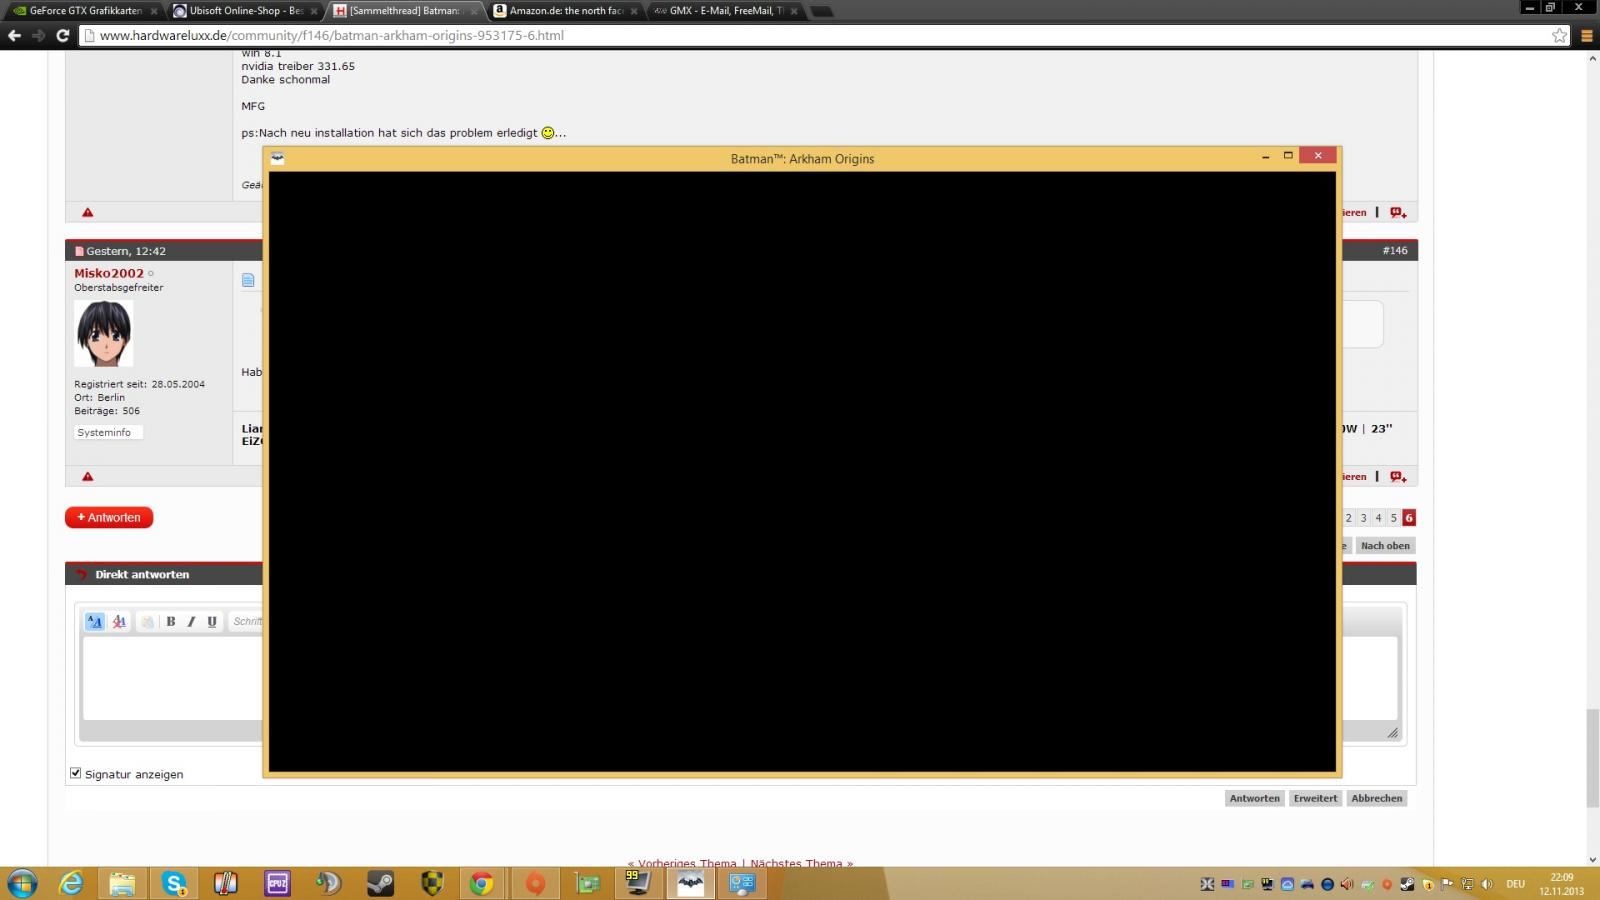This screenshot has height=900, width=1600.
Task: Open the thermometer monitoring app in taskbar
Action: pos(225,883)
